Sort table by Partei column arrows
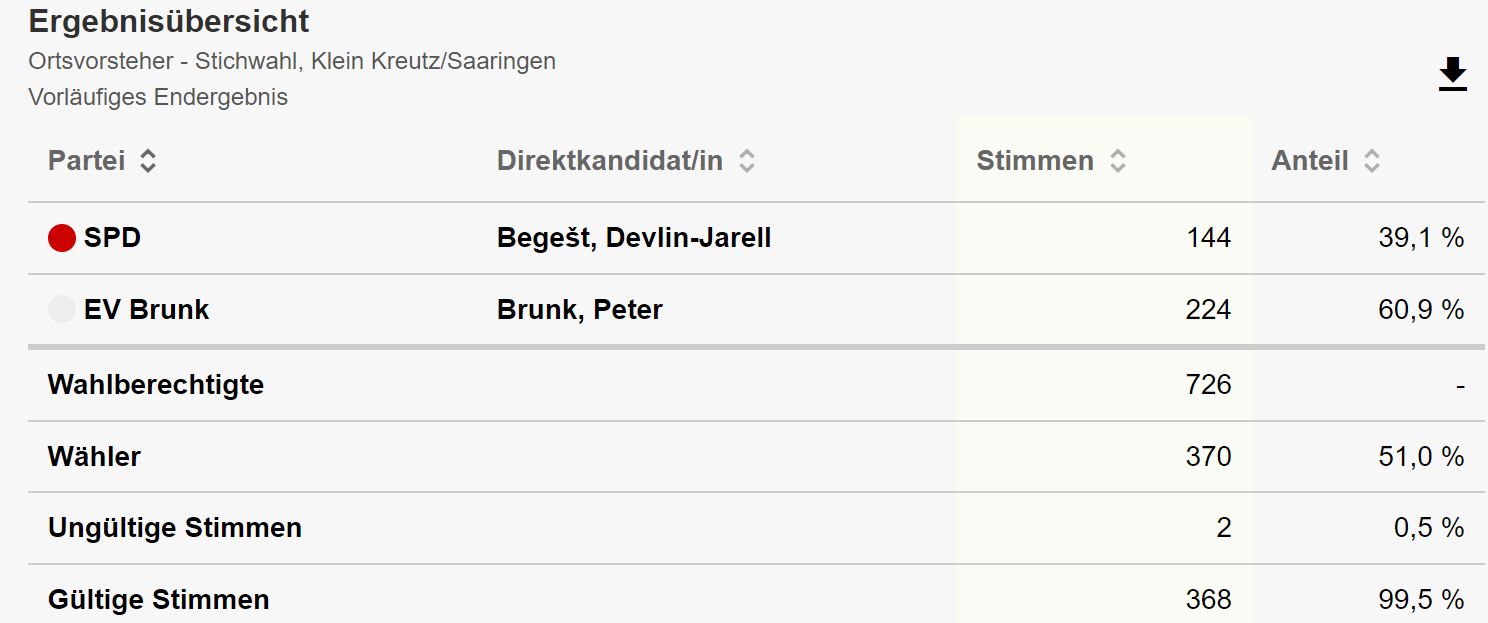 [x=148, y=161]
